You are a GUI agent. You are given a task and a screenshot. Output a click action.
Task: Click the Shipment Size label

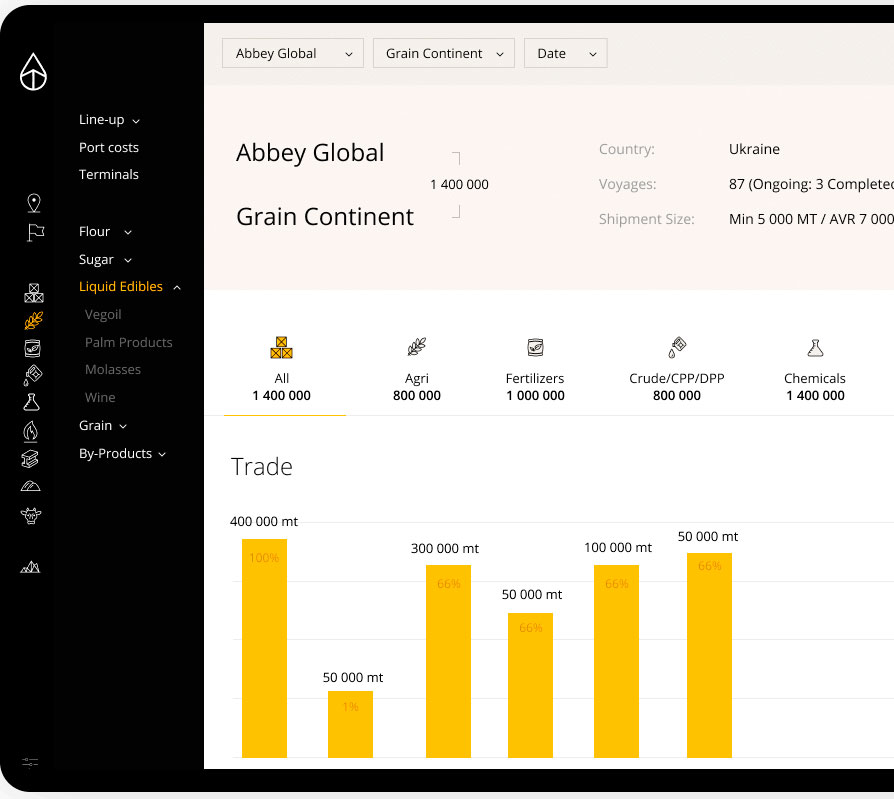click(x=647, y=219)
